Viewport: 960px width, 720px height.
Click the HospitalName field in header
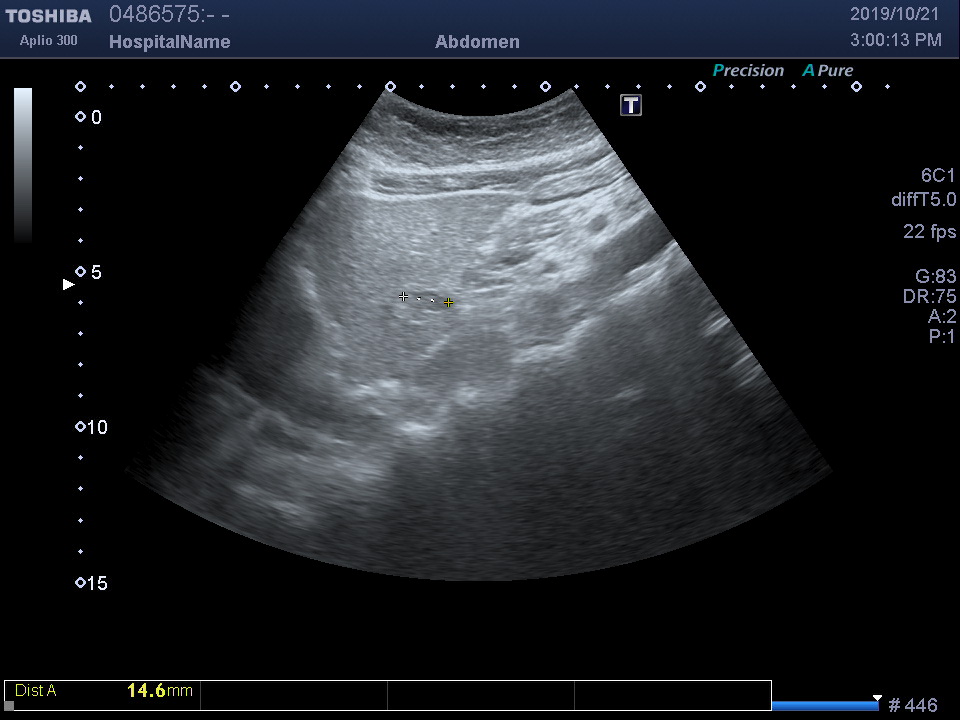[x=169, y=42]
